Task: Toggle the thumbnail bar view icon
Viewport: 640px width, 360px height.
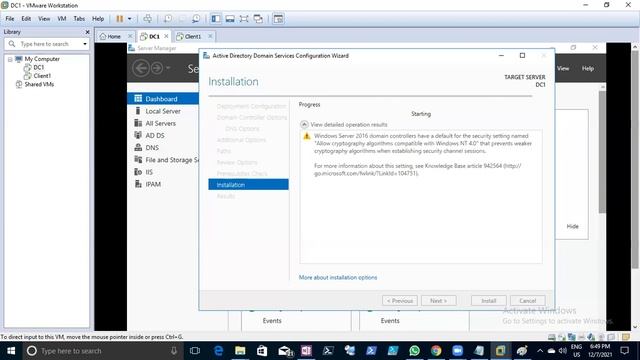Action: (230, 19)
